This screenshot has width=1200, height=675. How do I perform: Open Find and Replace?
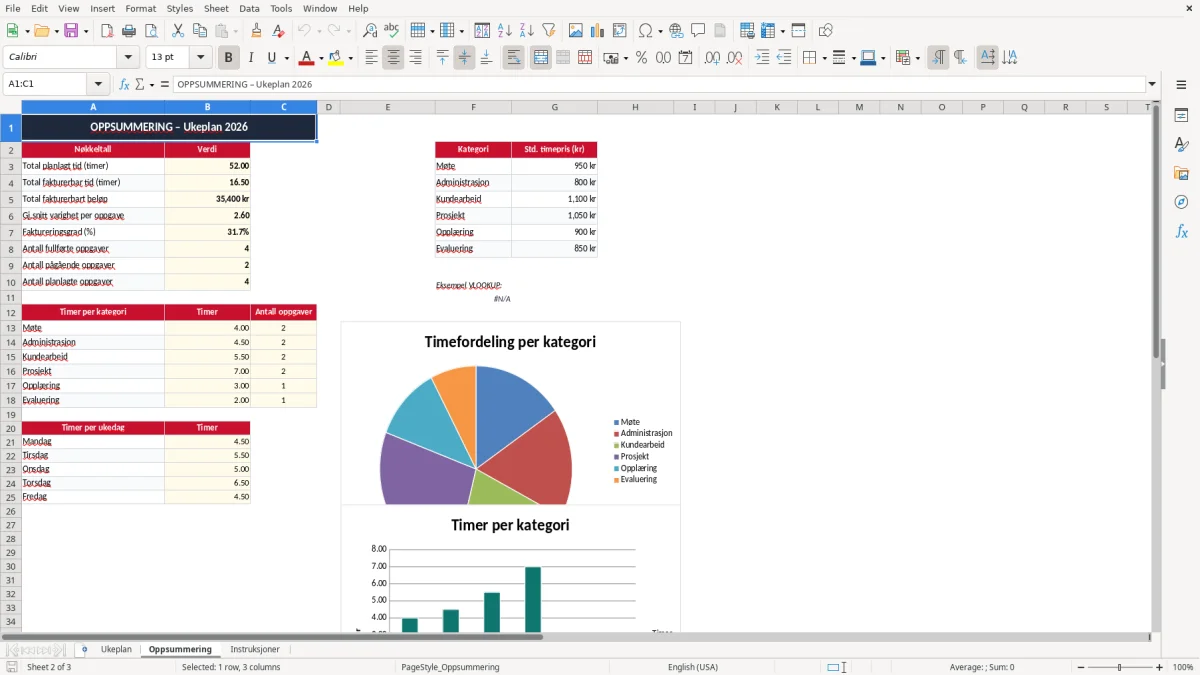pyautogui.click(x=370, y=31)
